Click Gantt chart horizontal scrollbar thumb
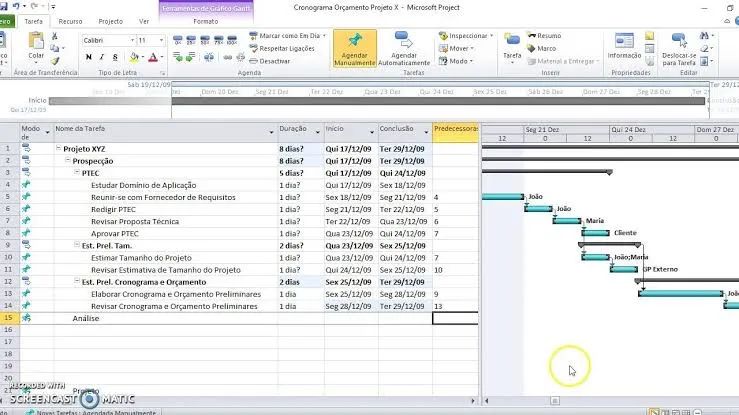 coord(555,401)
